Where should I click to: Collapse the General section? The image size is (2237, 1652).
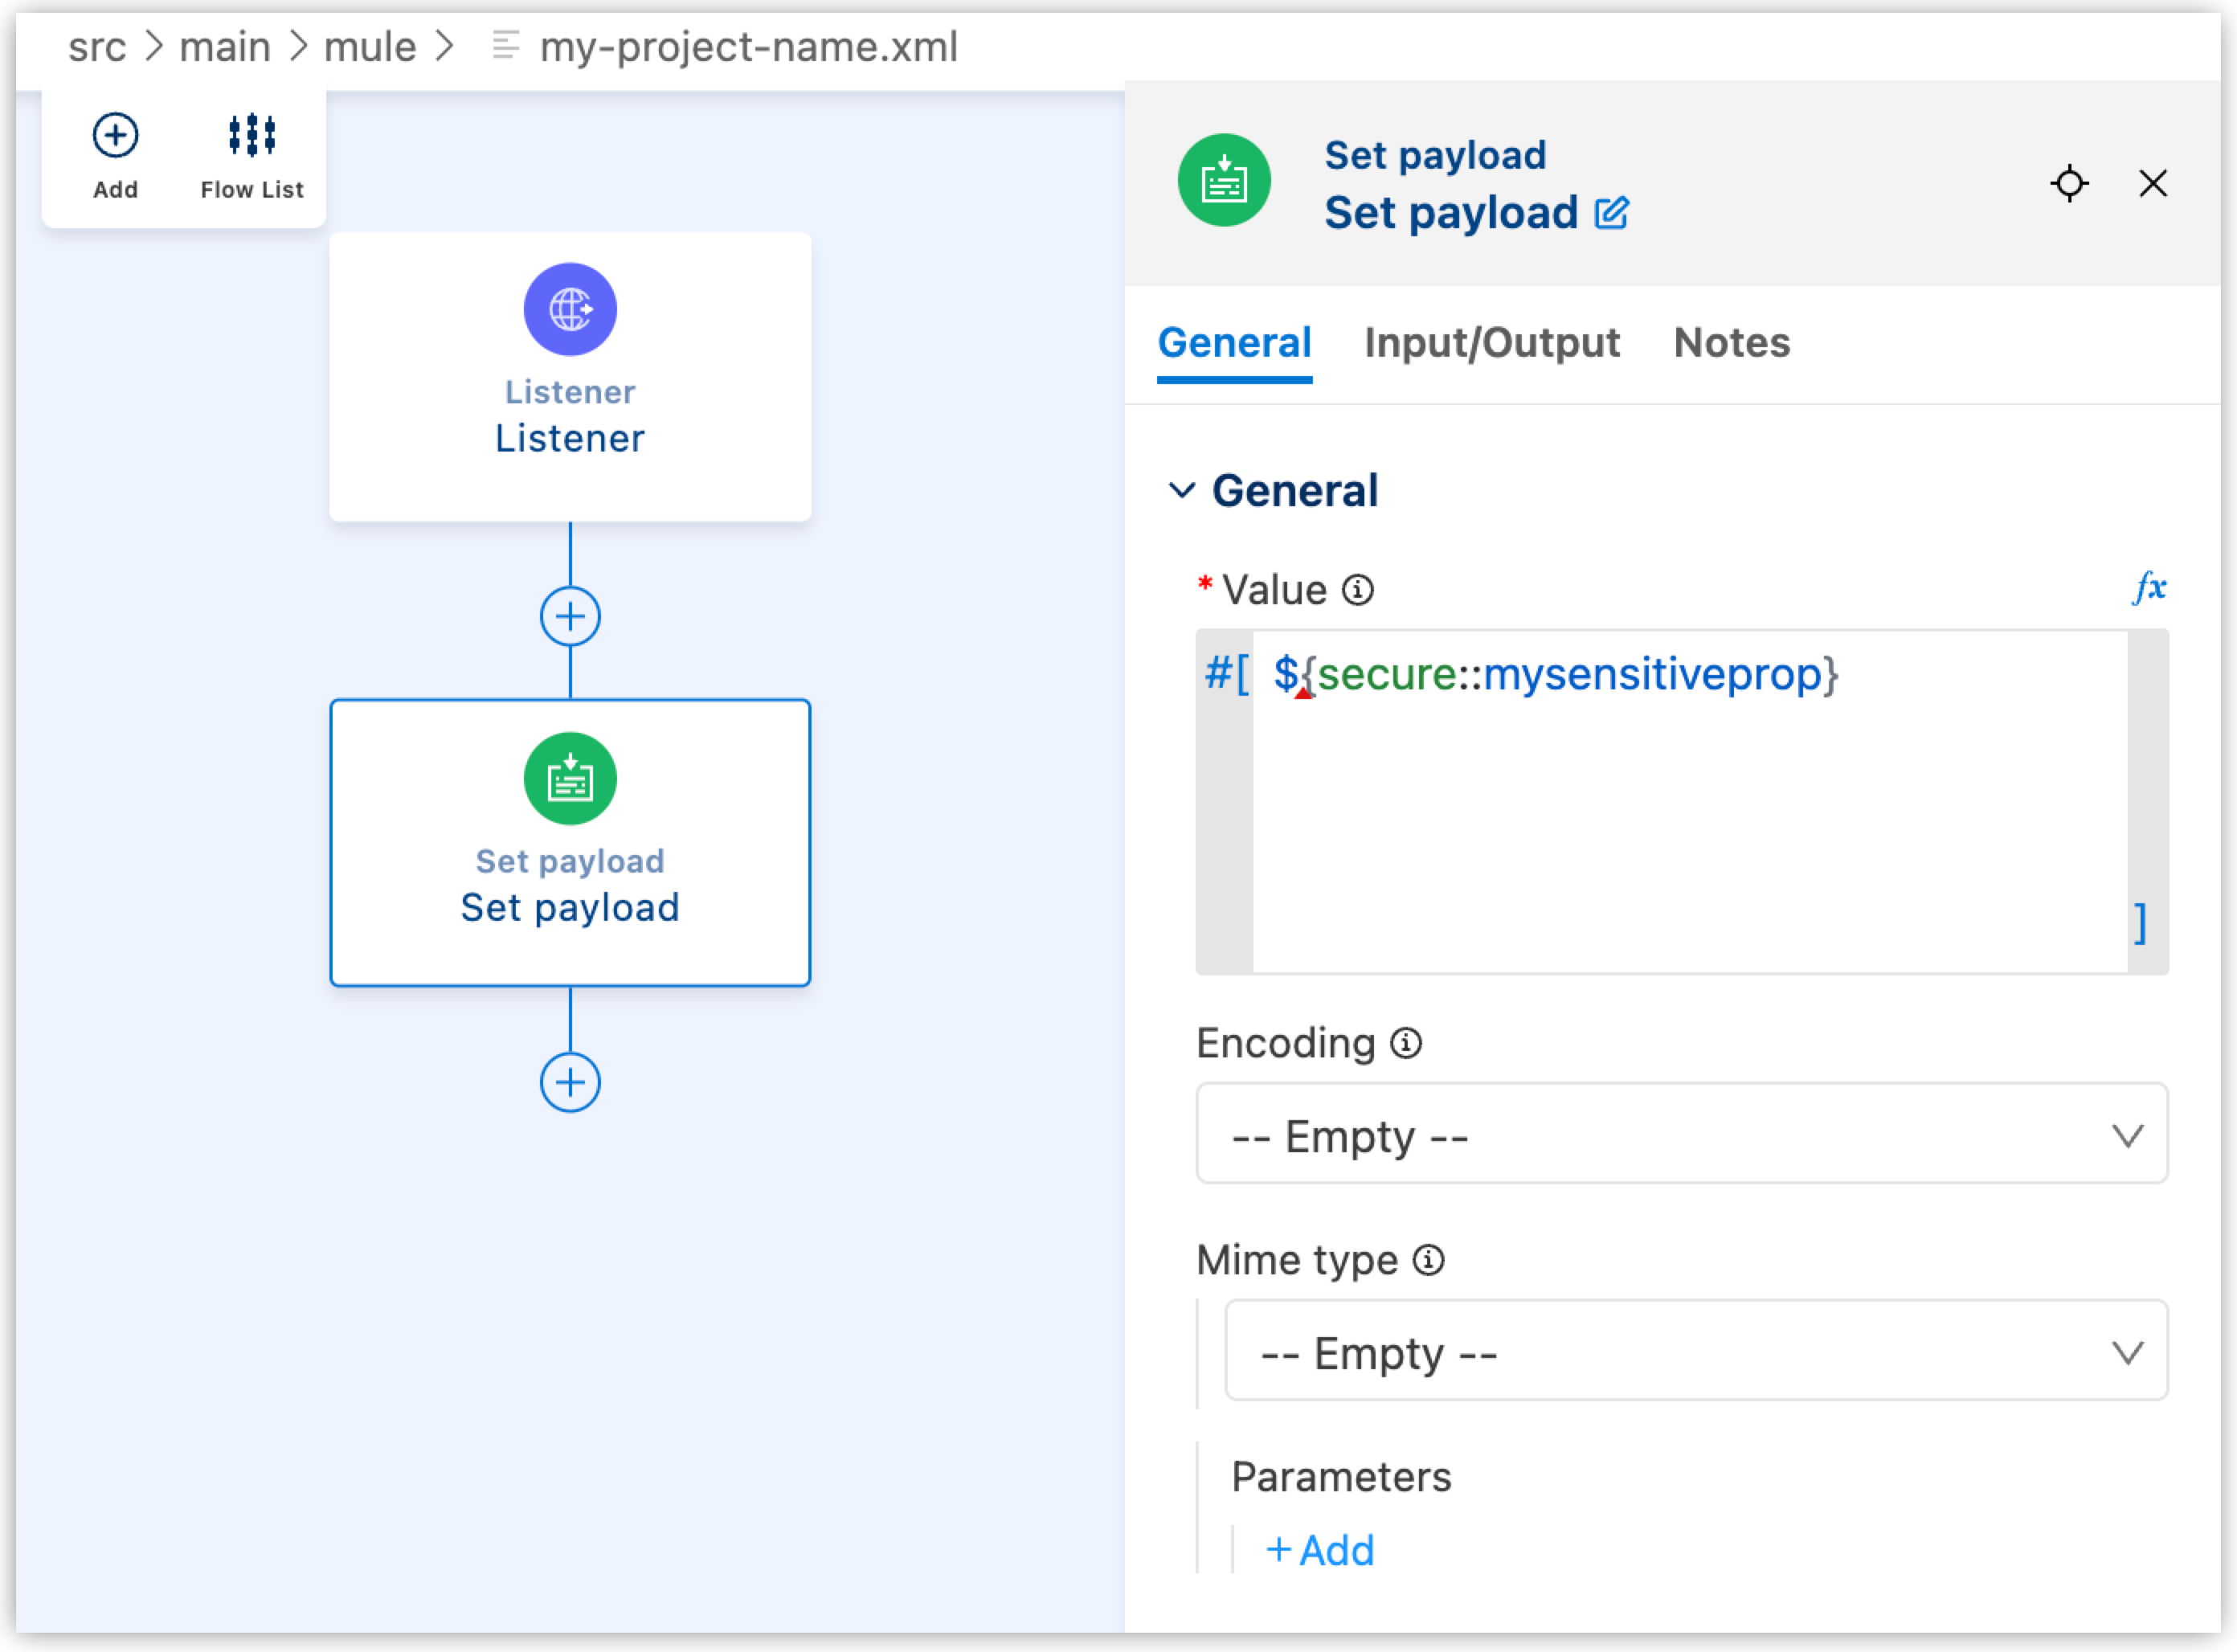(1183, 490)
